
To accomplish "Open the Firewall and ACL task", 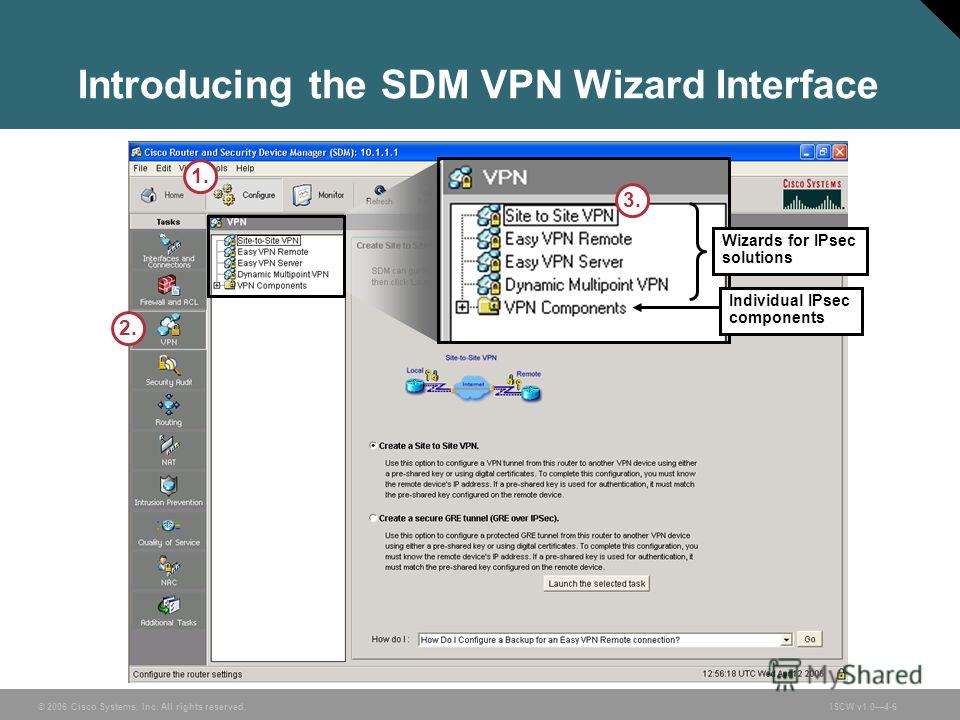I will (168, 291).
